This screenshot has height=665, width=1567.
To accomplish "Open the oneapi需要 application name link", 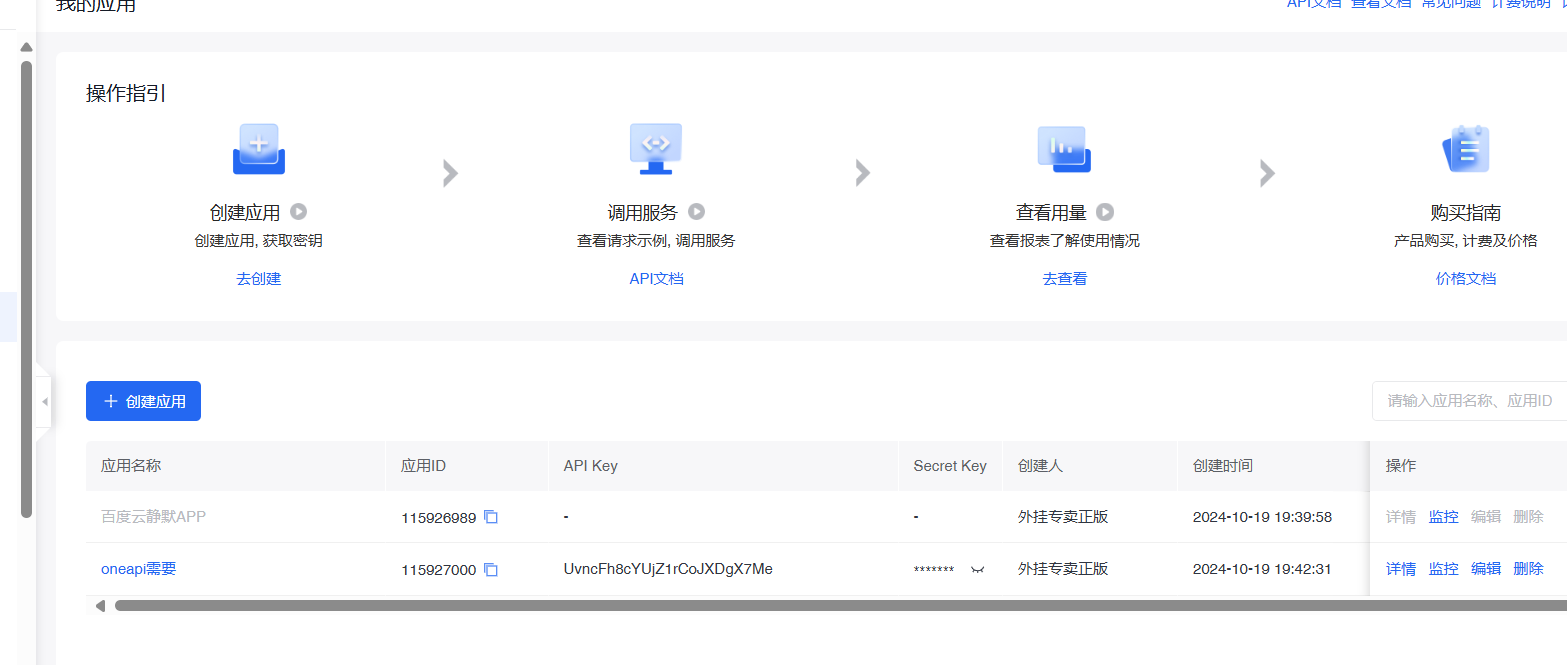I will point(139,569).
